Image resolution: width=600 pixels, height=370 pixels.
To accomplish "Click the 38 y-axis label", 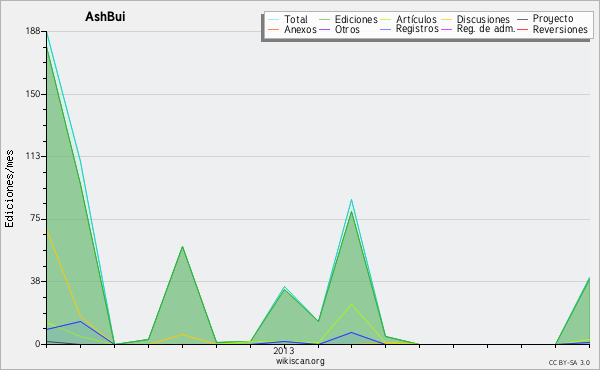I will pos(35,281).
